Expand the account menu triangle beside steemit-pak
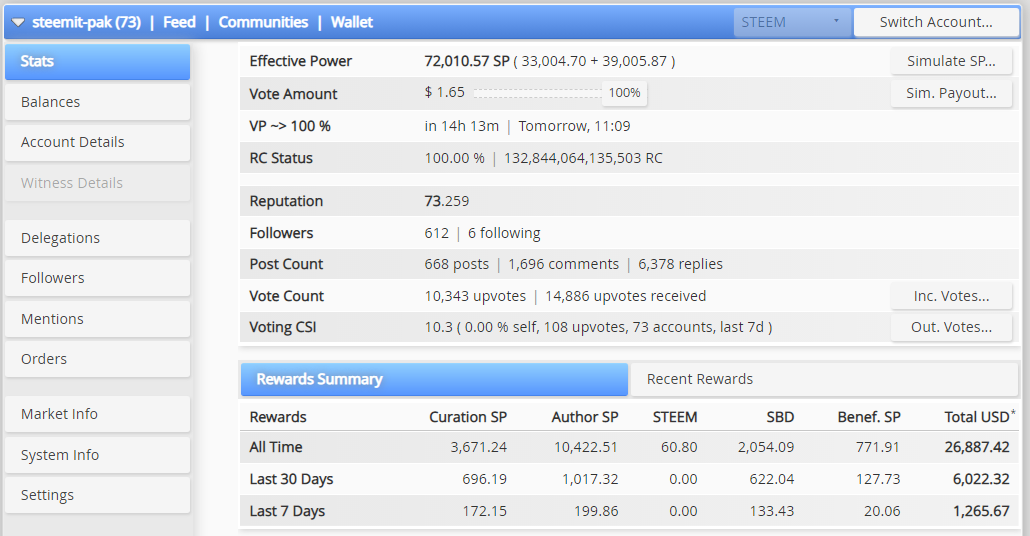The height and width of the screenshot is (536, 1030). (18, 23)
